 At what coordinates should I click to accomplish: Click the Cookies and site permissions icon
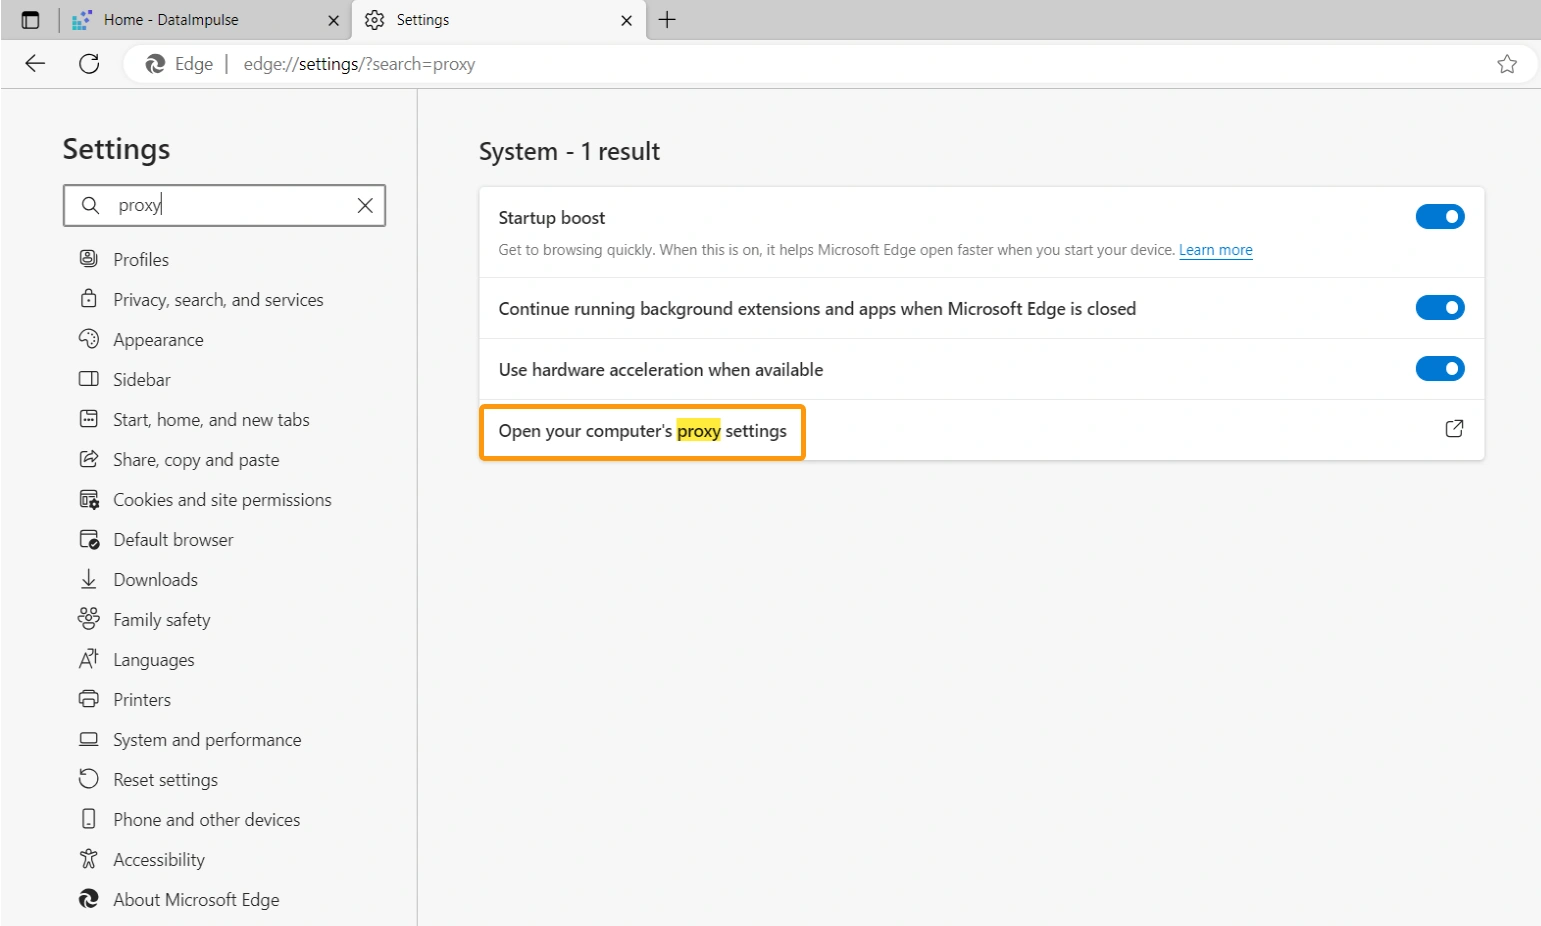[89, 499]
